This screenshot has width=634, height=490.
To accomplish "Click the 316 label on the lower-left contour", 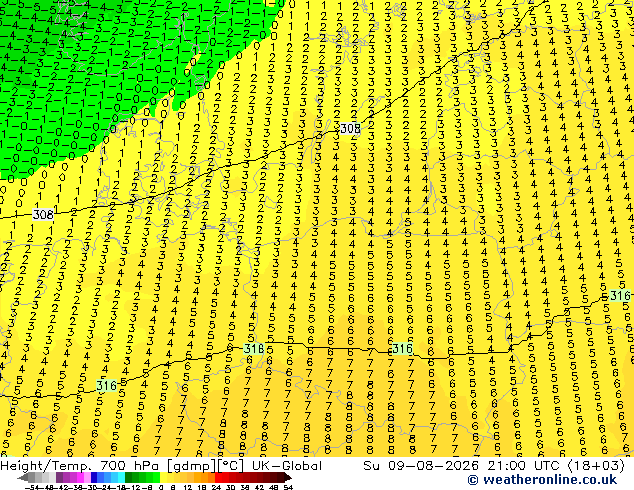I will click(107, 386).
